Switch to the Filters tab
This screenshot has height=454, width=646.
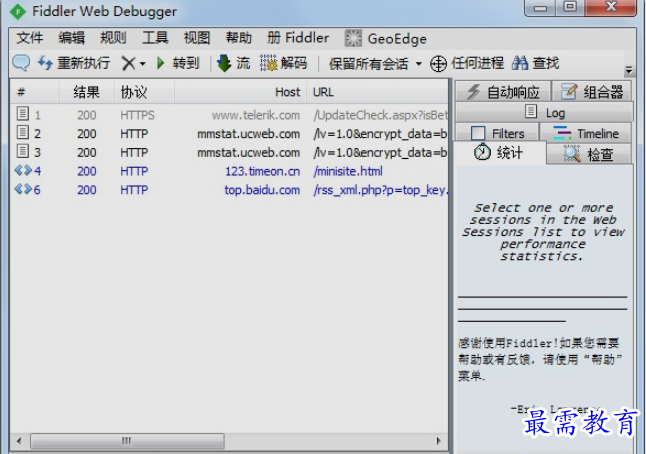497,133
